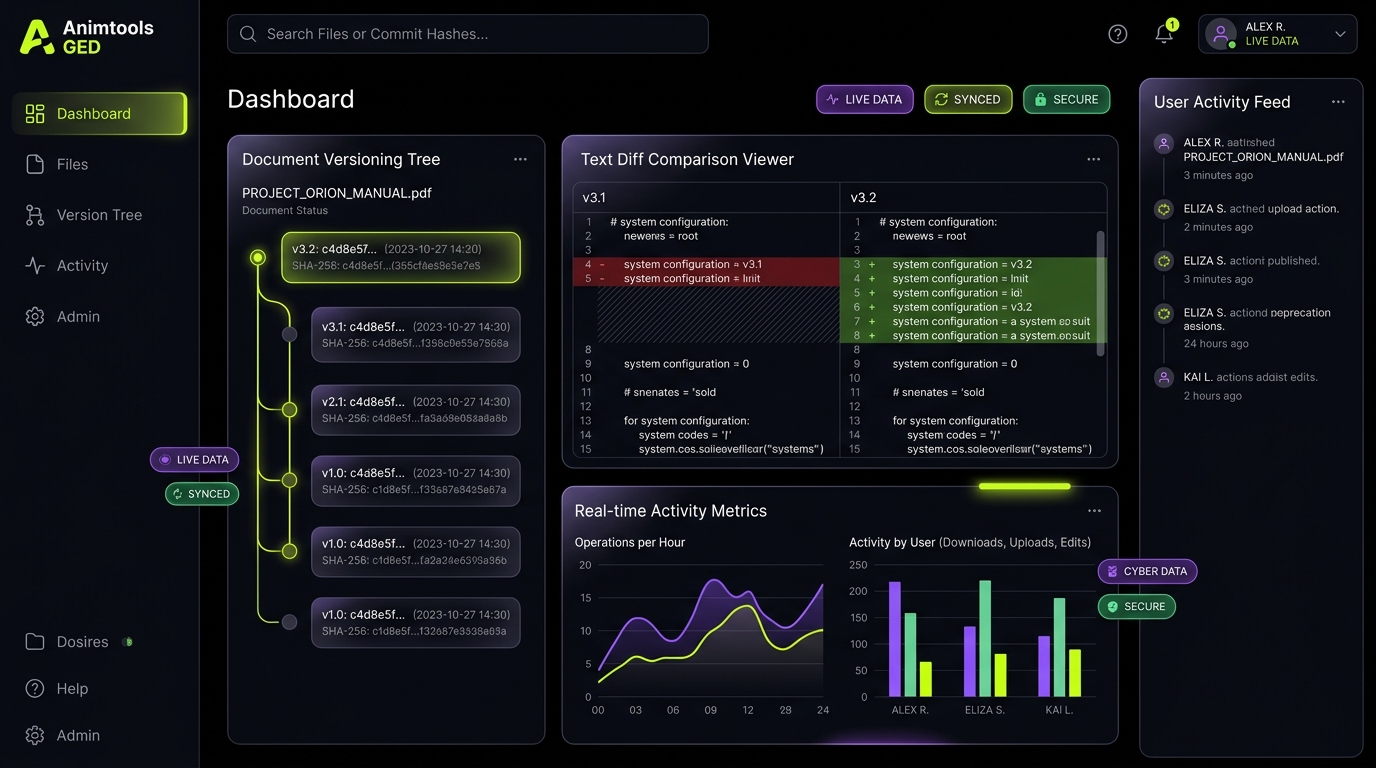
Task: Click the Search Files or Commit Hashes field
Action: (468, 34)
